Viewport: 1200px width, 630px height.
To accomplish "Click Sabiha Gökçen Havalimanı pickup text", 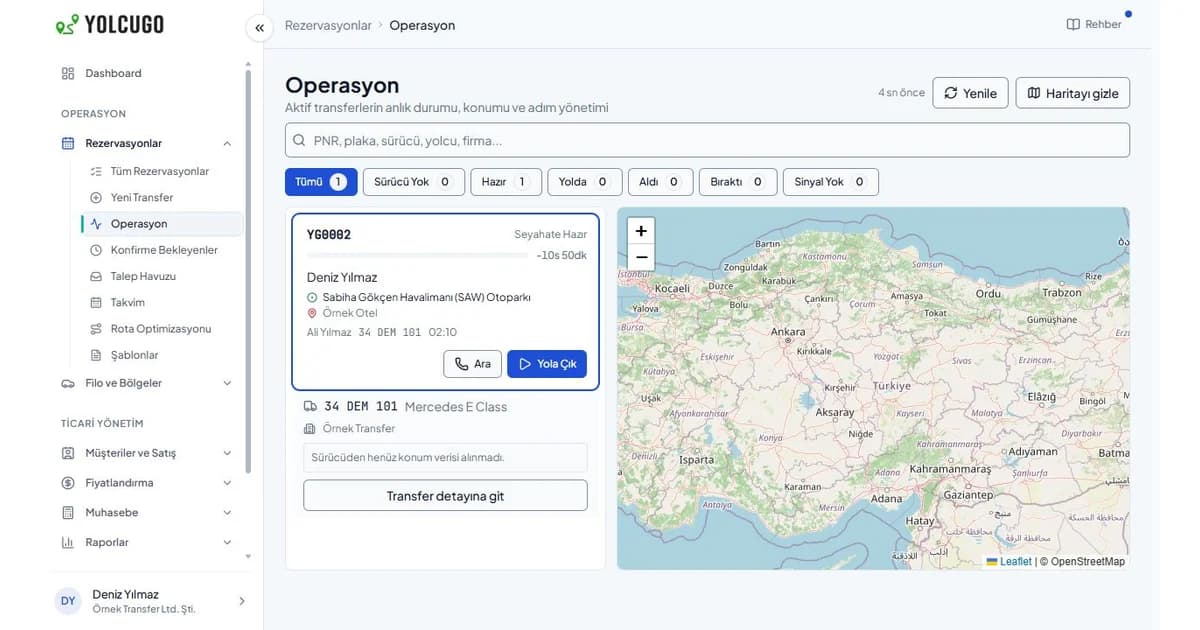I will (x=426, y=297).
